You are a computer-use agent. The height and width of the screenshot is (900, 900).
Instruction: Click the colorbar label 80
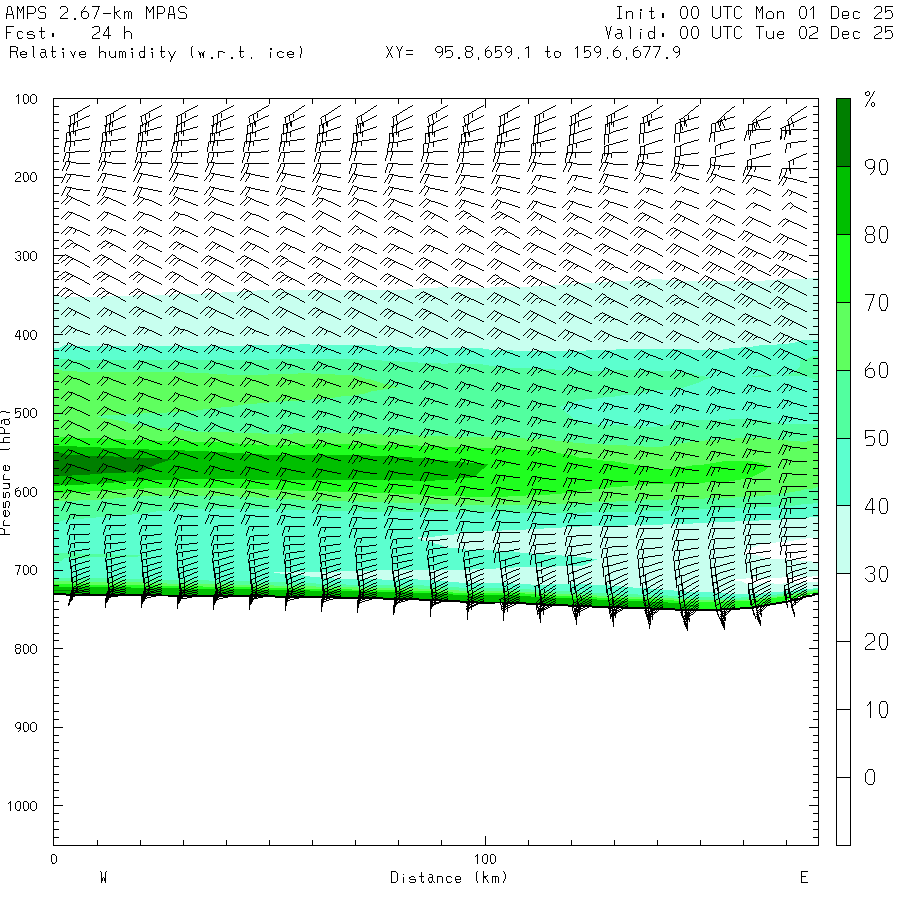pyautogui.click(x=876, y=235)
